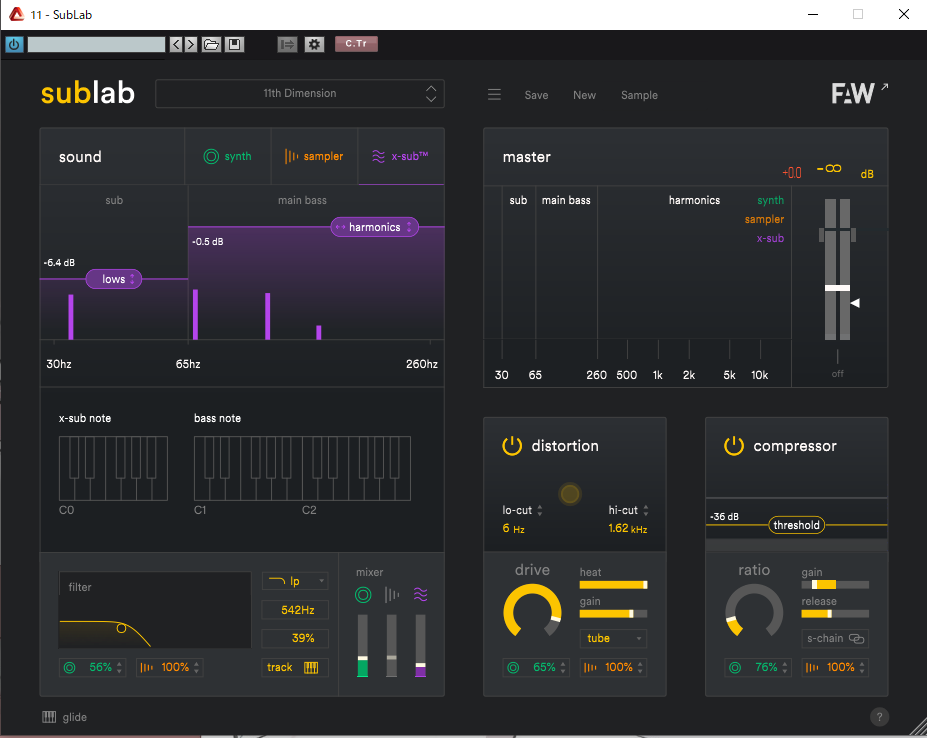Viewport: 927px width, 738px height.
Task: Click the mixer x-sub wave icon
Action: click(420, 595)
